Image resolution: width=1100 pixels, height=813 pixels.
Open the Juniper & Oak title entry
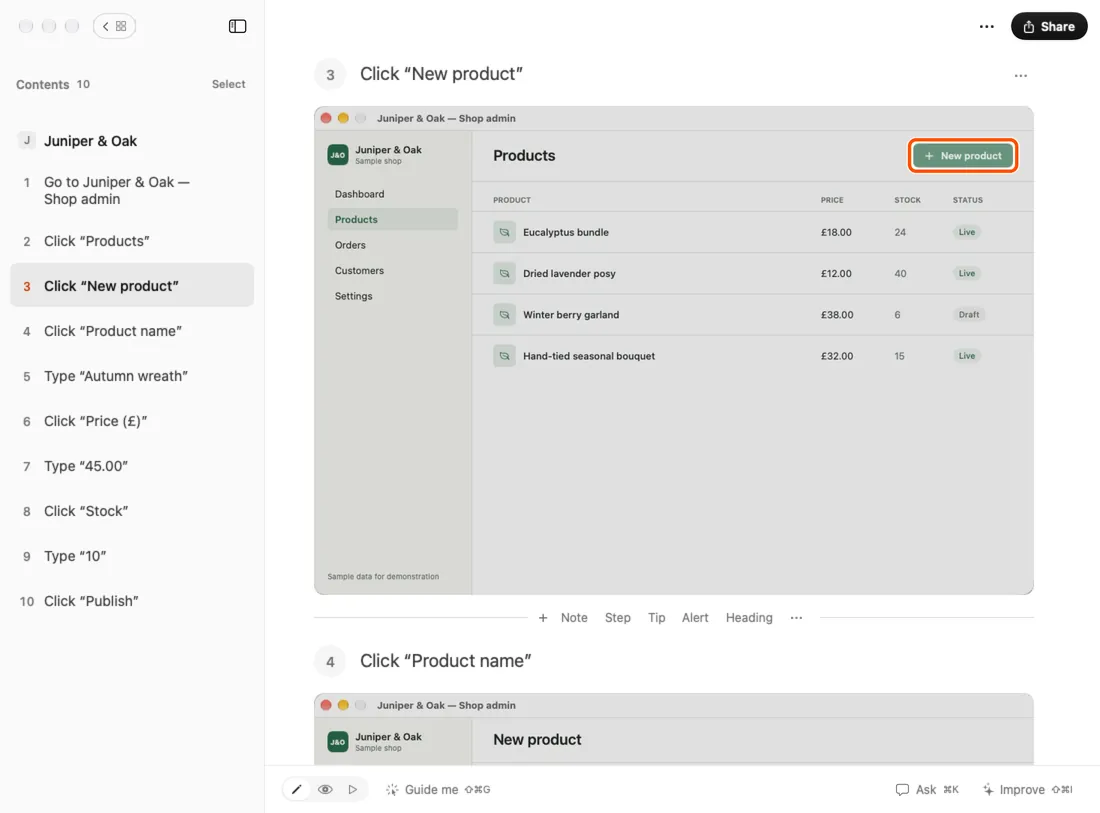point(132,141)
